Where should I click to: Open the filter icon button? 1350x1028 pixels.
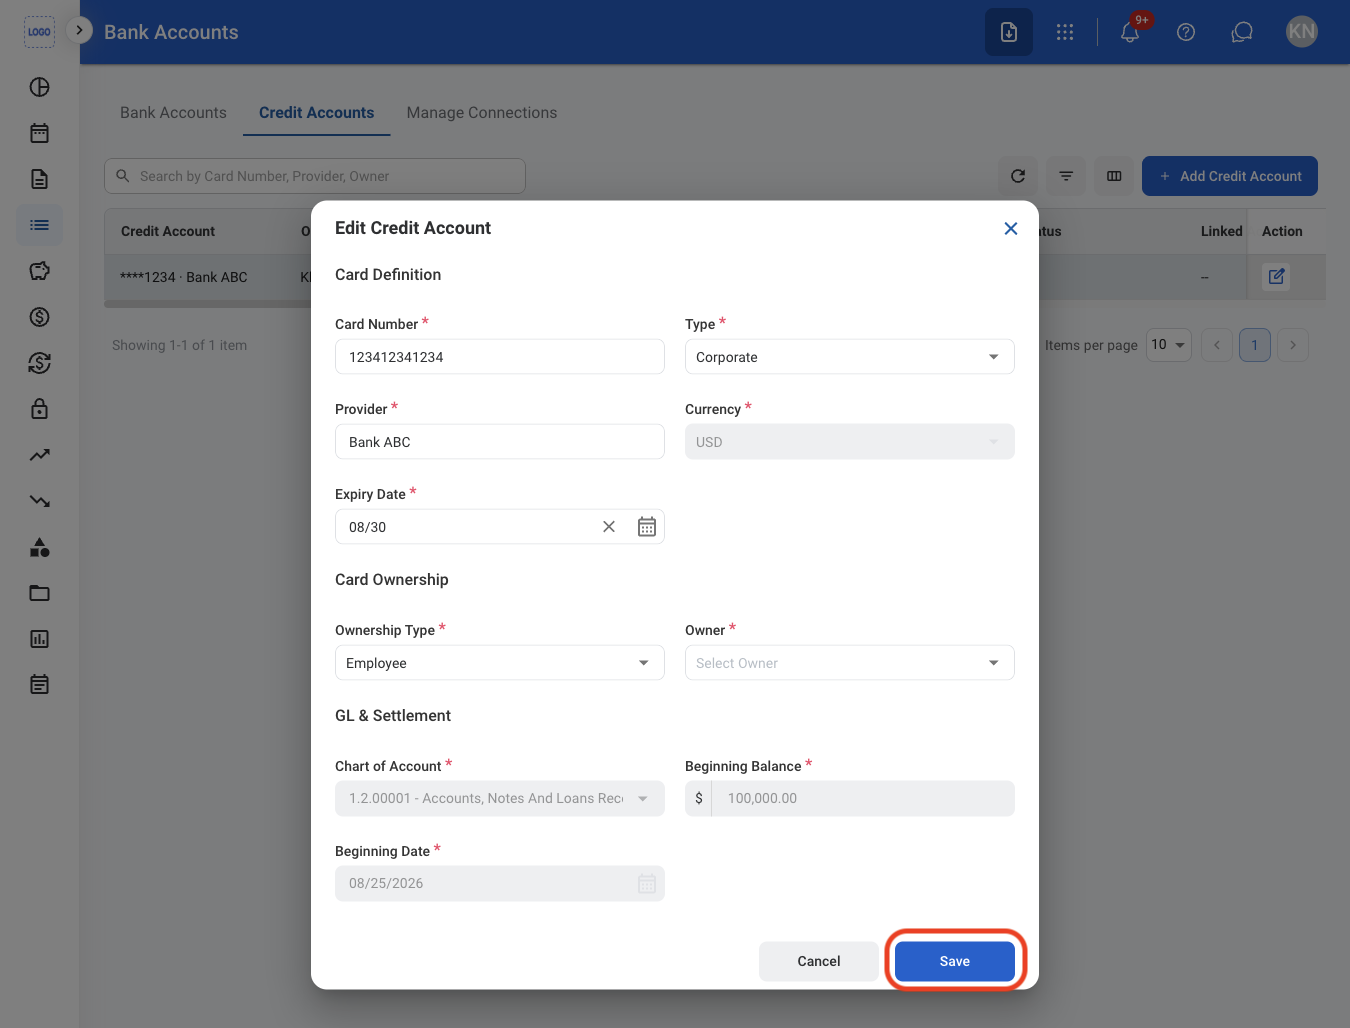1066,176
